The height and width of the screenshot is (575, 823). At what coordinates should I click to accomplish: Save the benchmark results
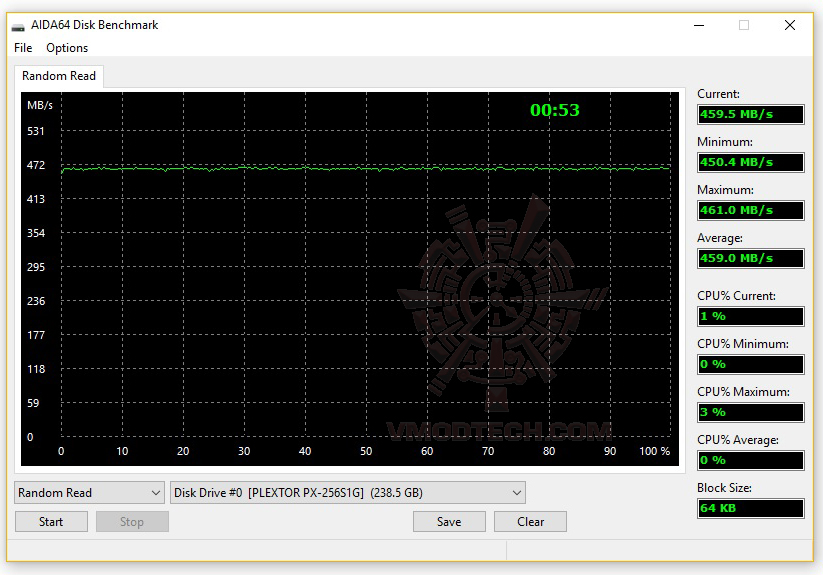pyautogui.click(x=449, y=521)
